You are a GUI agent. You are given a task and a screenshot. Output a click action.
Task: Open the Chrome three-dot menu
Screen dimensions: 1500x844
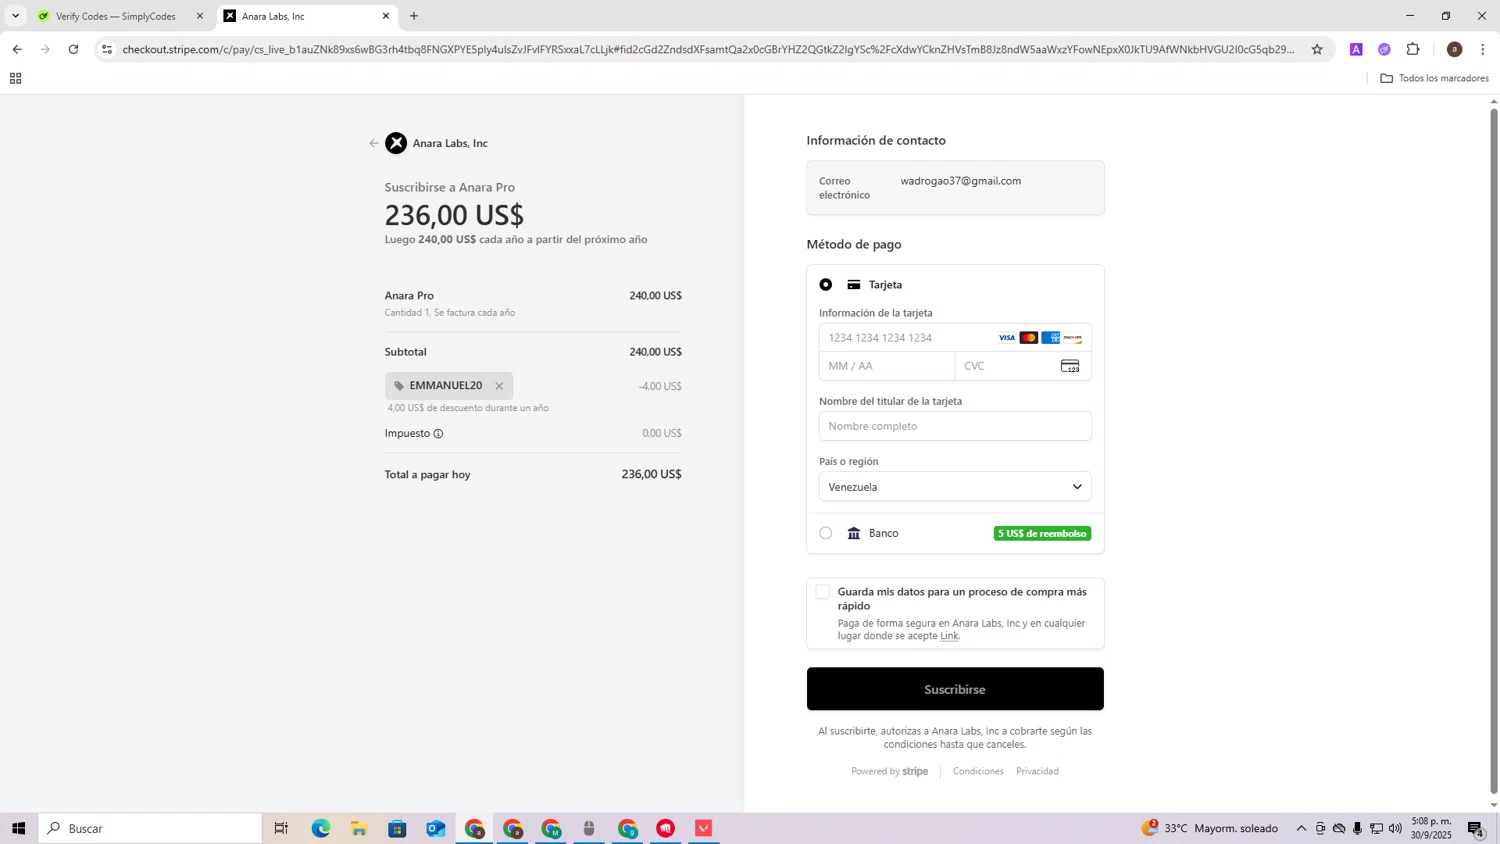click(1482, 49)
